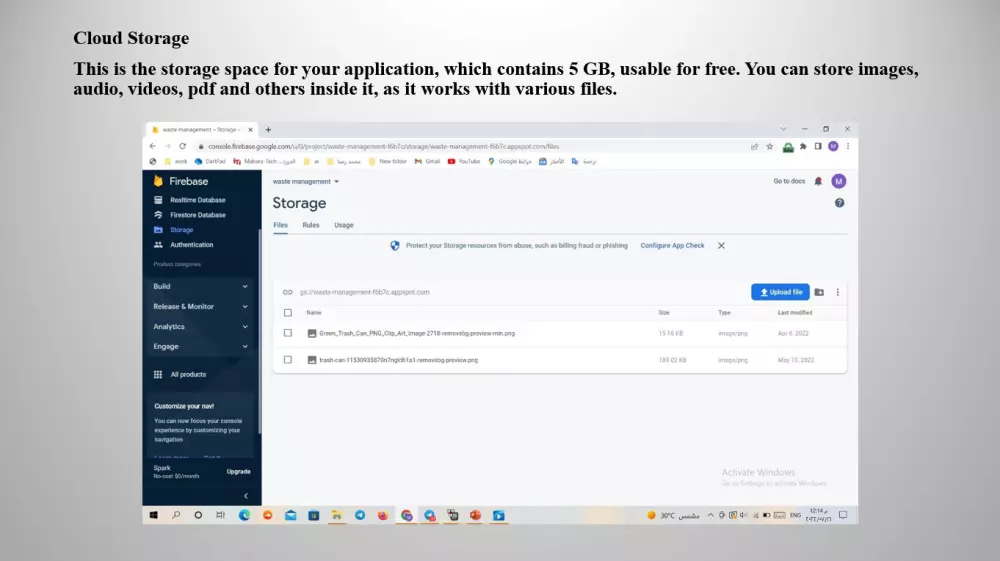Click the create folder icon next to Upload file
1000x561 pixels.
click(x=820, y=292)
